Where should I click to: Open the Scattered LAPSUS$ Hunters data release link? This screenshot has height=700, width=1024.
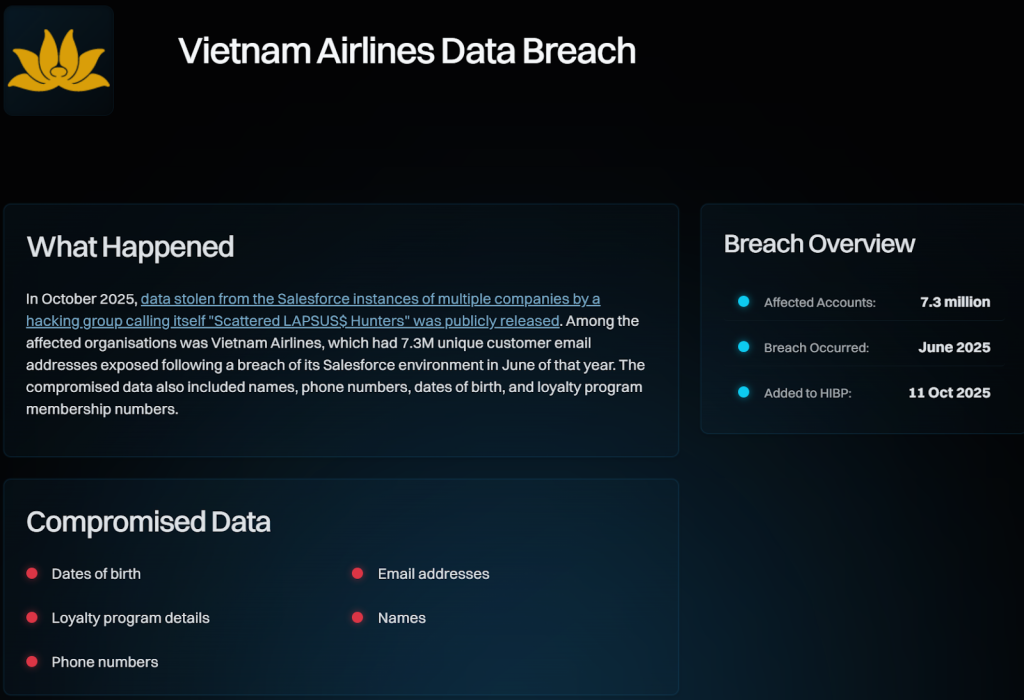313,310
